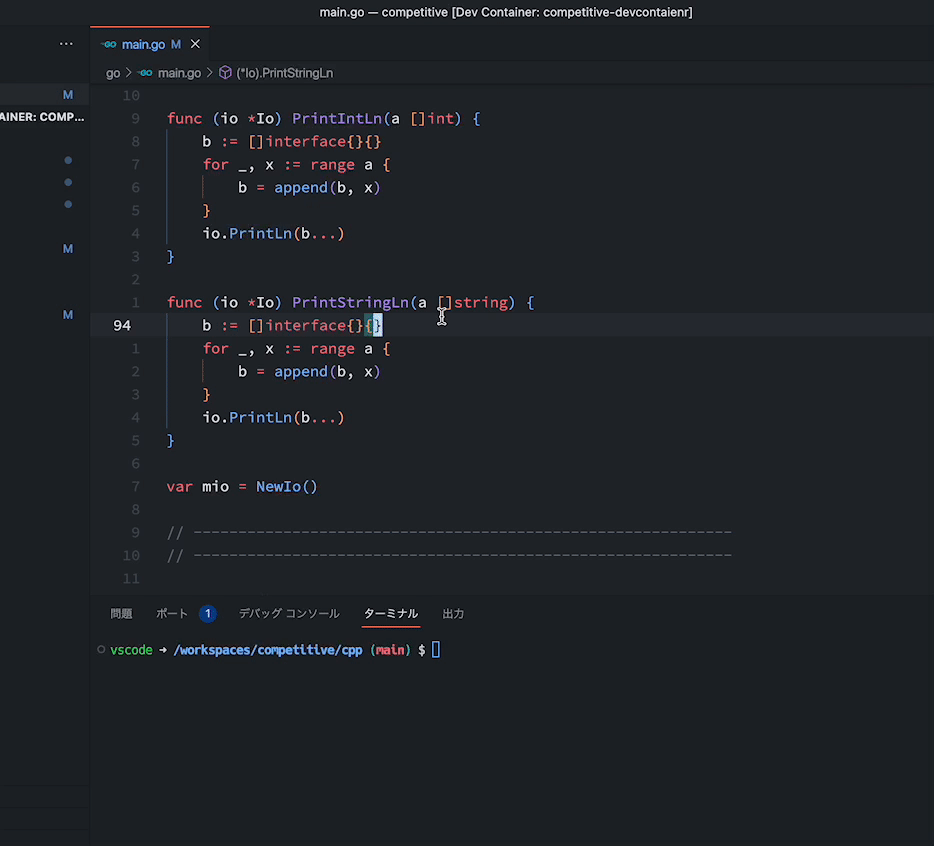Click the DEV CONTAINER label in the sidebar
The height and width of the screenshot is (846, 934).
coord(42,116)
